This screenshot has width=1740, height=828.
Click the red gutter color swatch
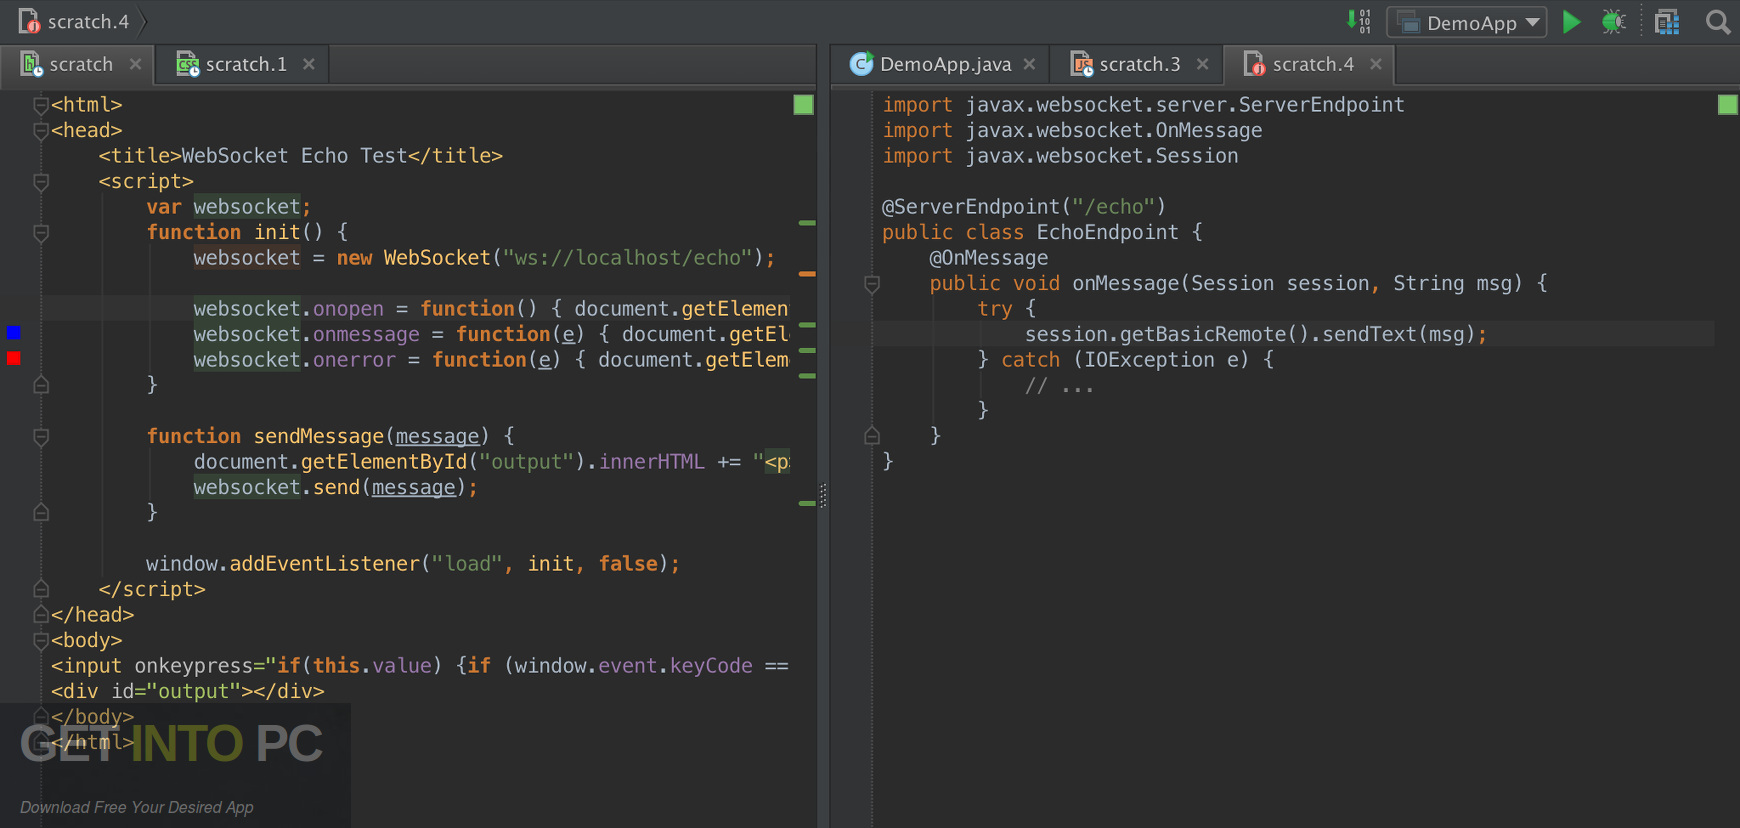coord(14,358)
